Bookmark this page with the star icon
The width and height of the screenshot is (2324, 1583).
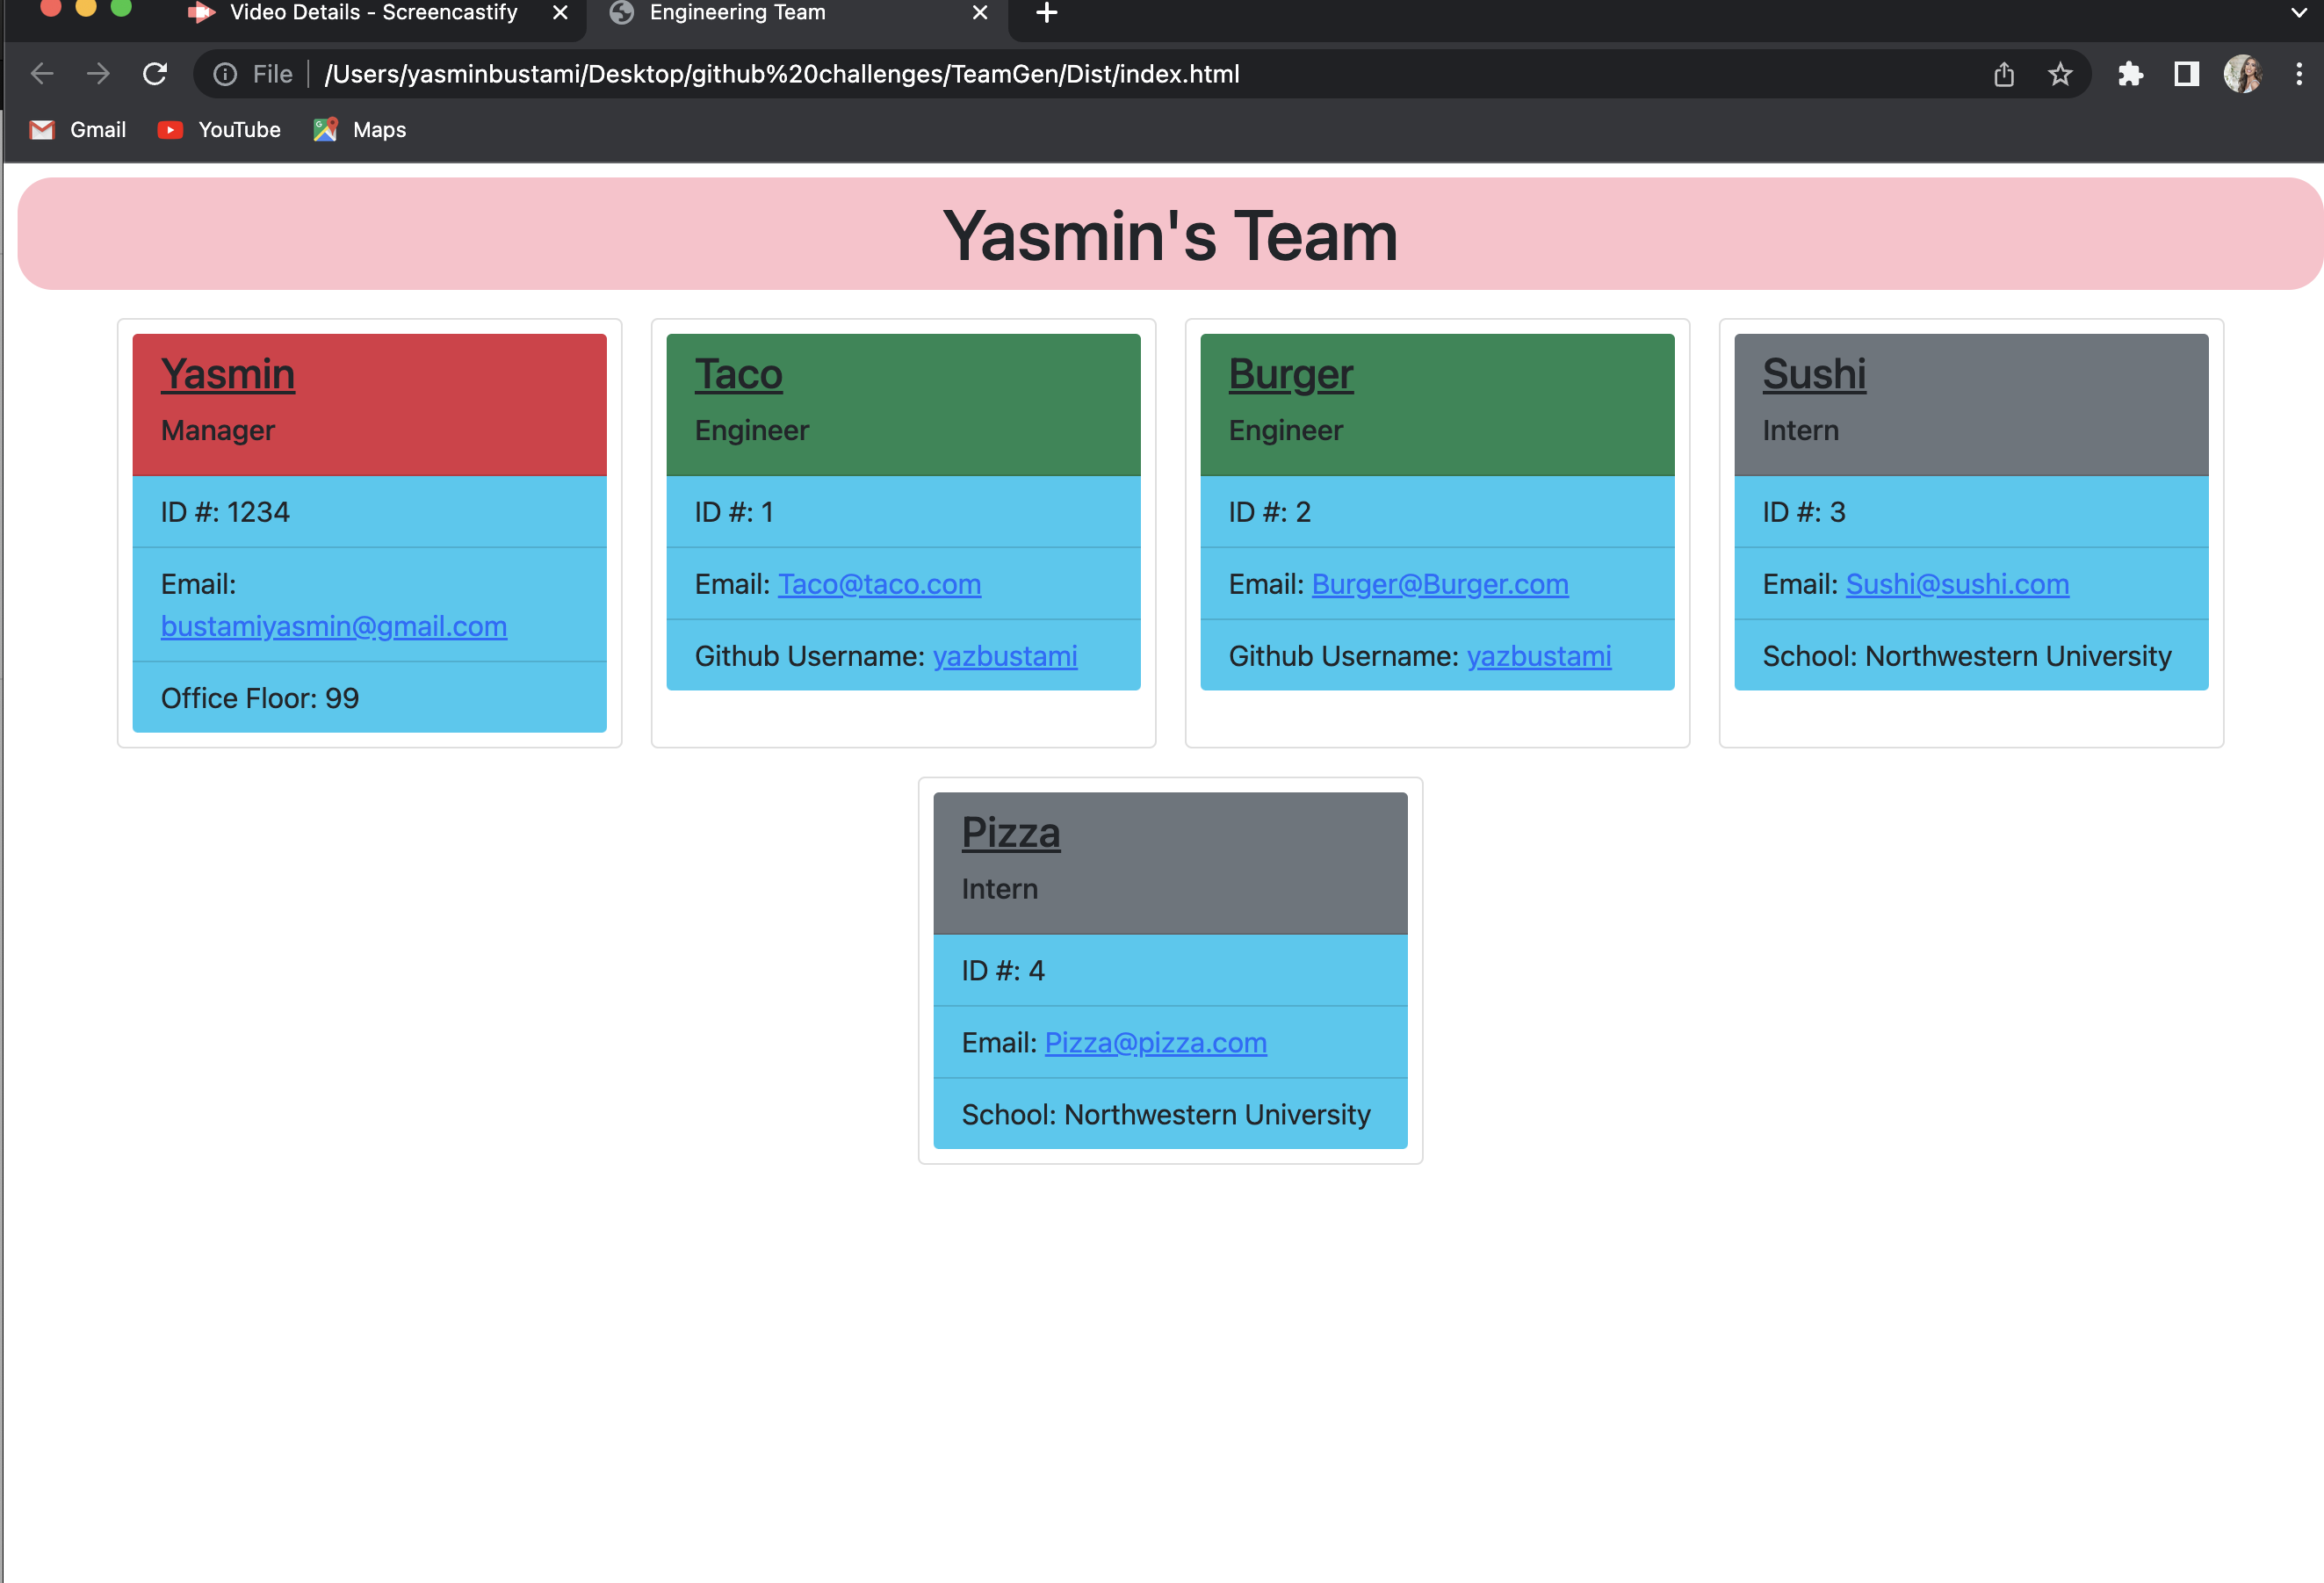[x=2060, y=74]
